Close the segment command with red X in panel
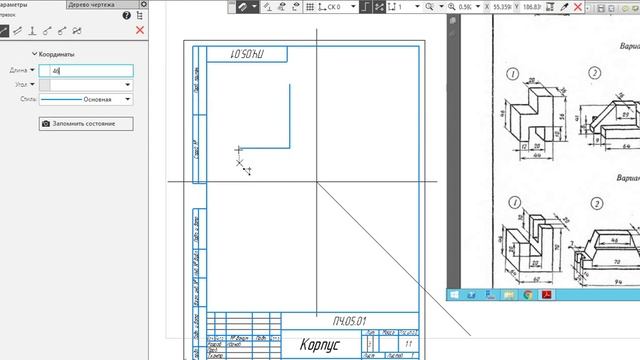Image resolution: width=640 pixels, height=360 pixels. coord(140,30)
